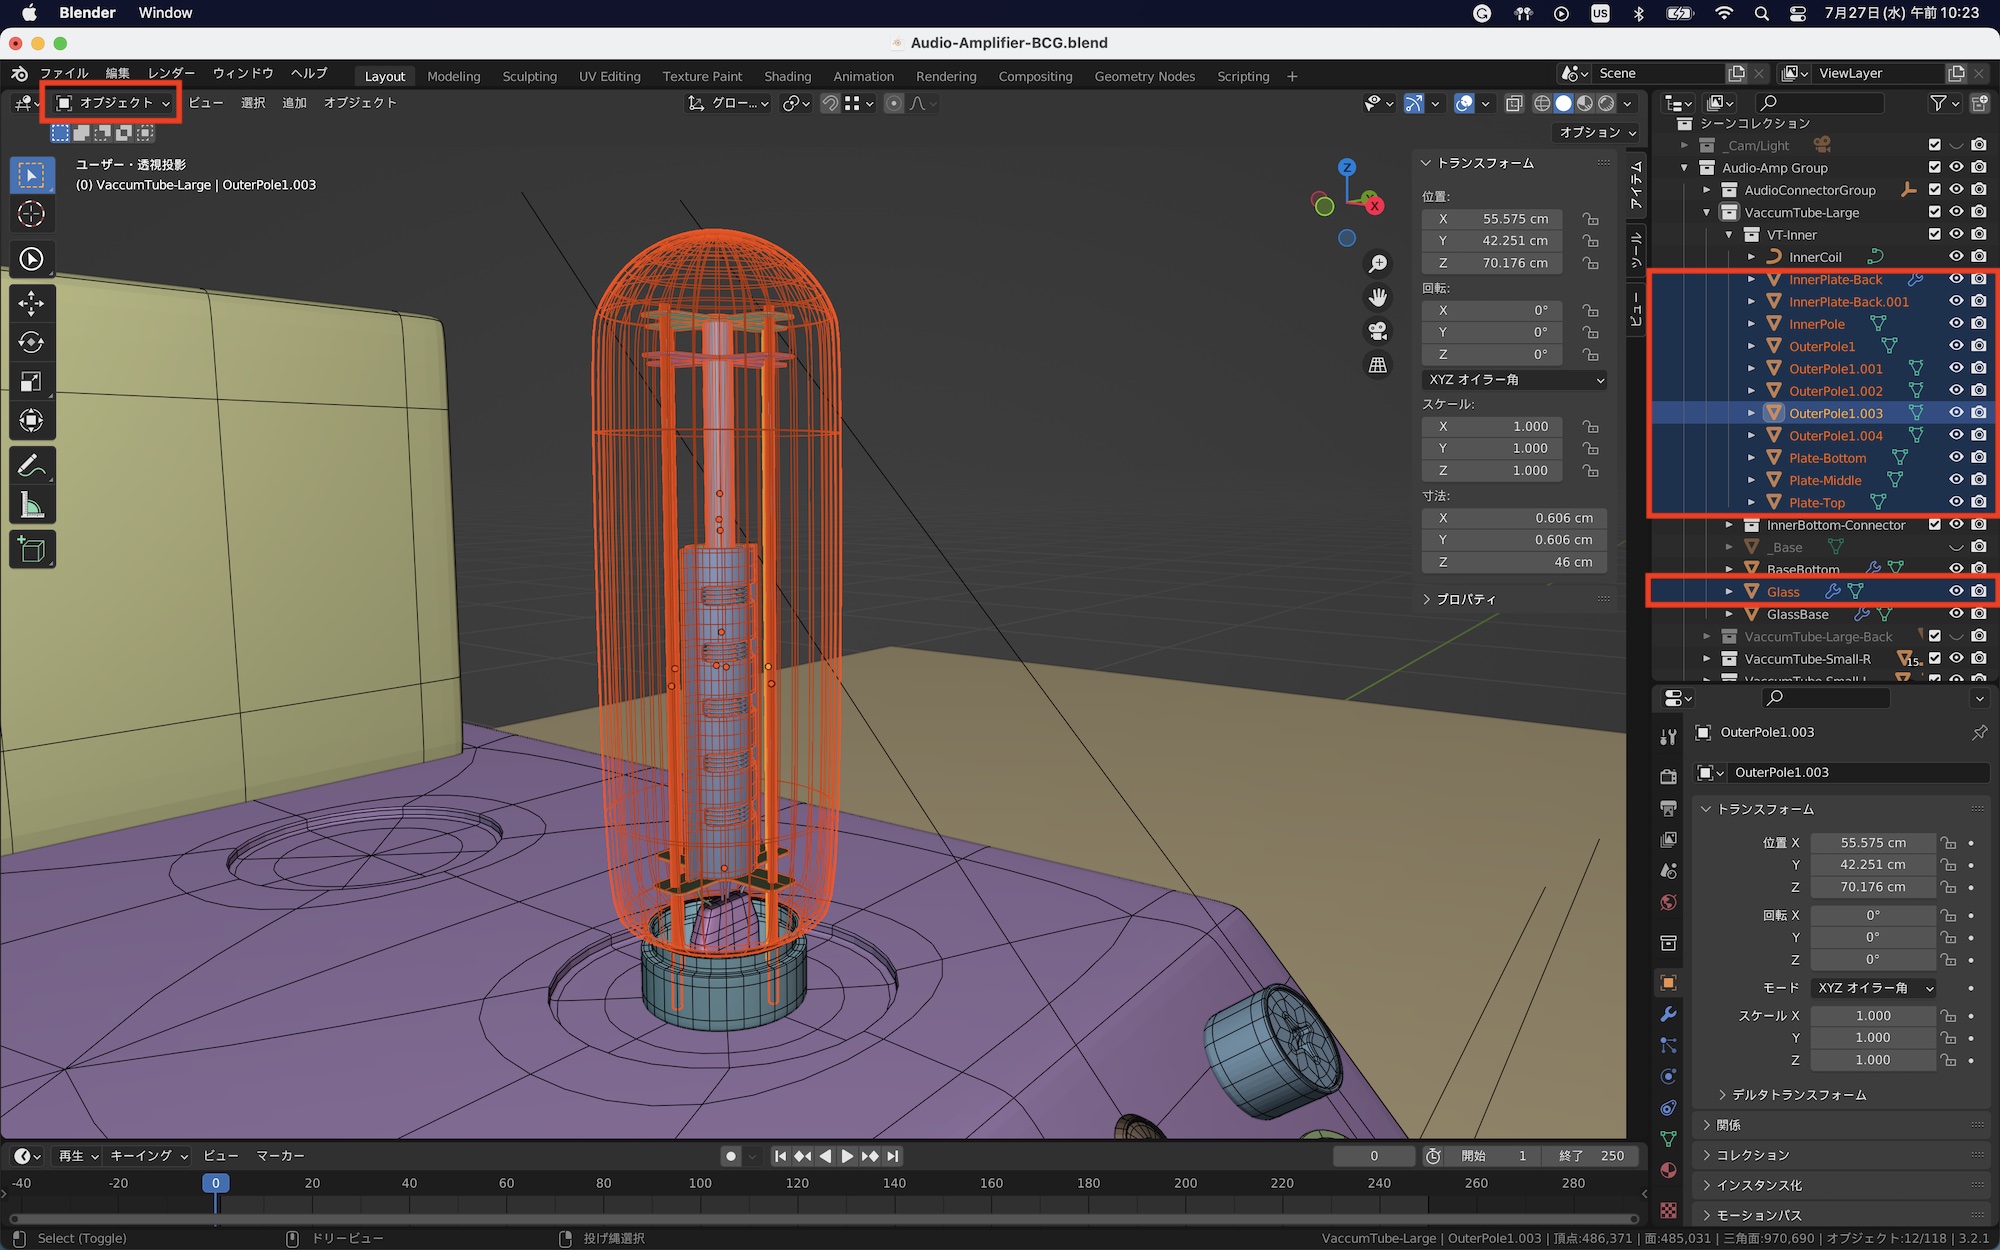Open the レンダー menu
This screenshot has height=1250, width=2000.
[x=171, y=73]
